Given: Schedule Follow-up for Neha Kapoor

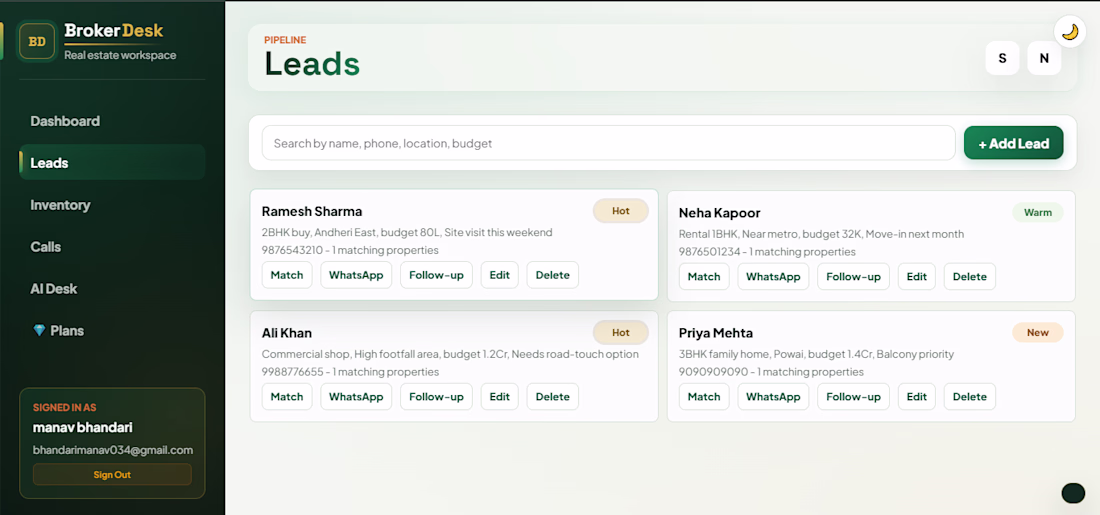Looking at the screenshot, I should click(x=853, y=276).
